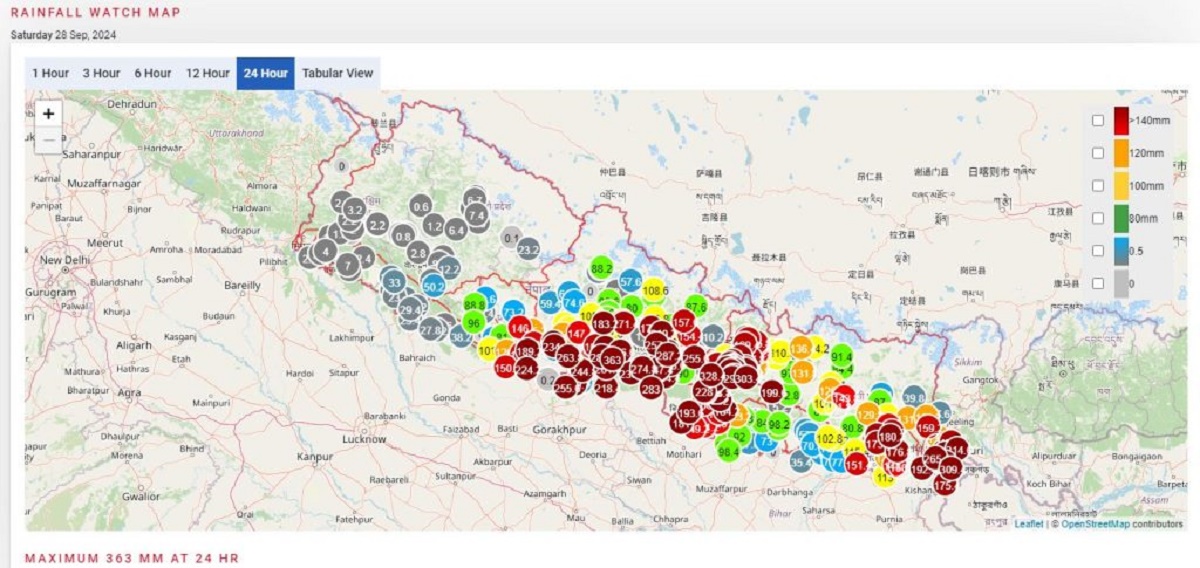Click the orange 120mm legend color swatch
1200x568 pixels.
[x=1121, y=153]
